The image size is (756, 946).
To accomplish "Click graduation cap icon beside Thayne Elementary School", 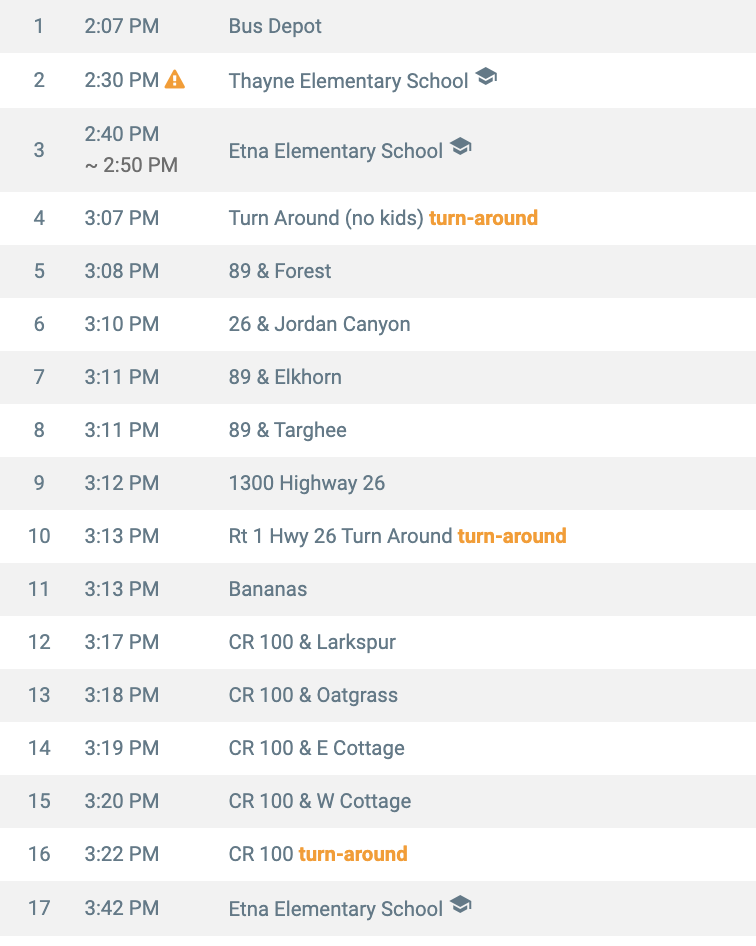I will tap(486, 77).
